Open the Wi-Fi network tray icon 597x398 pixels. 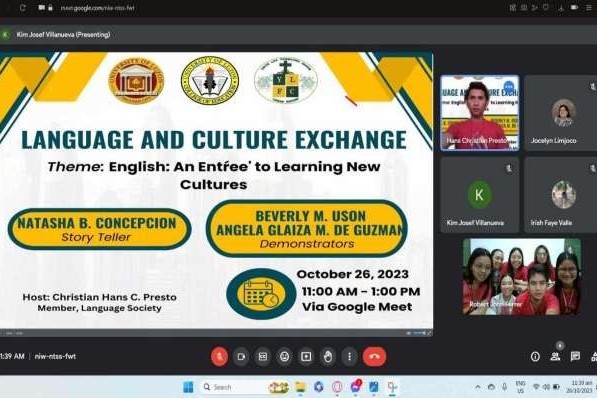click(536, 387)
